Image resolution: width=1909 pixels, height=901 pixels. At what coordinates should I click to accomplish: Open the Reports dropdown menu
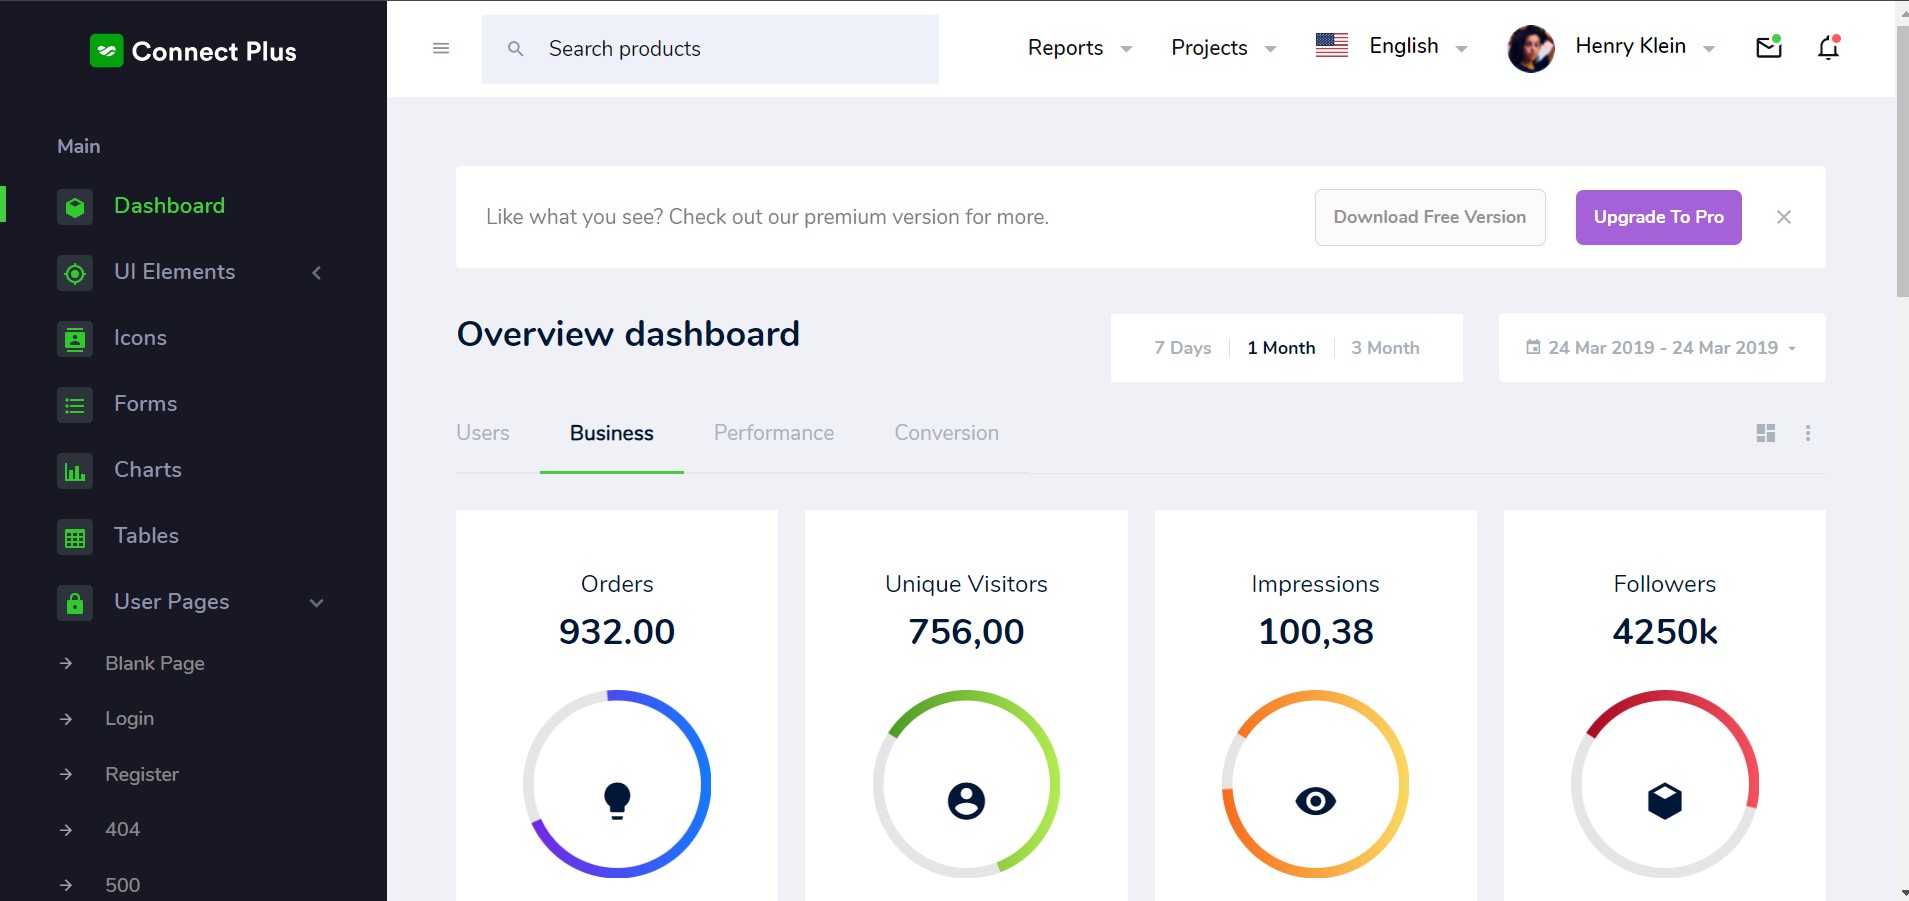(x=1079, y=48)
